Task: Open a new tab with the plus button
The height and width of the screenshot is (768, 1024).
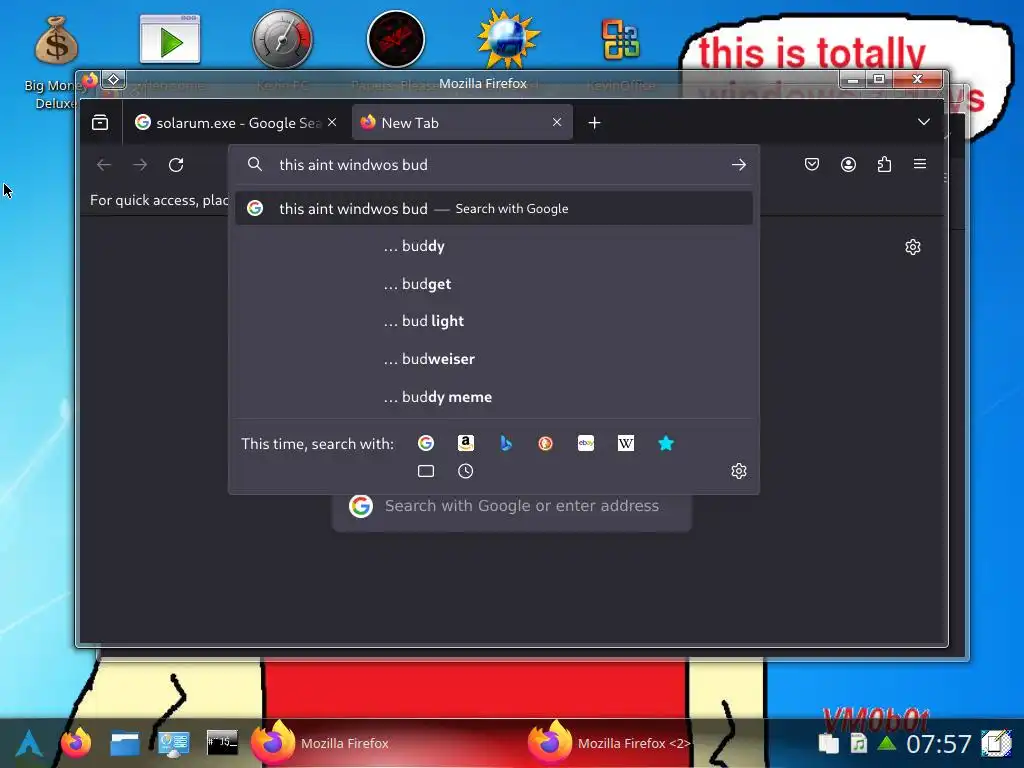Action: (x=594, y=122)
